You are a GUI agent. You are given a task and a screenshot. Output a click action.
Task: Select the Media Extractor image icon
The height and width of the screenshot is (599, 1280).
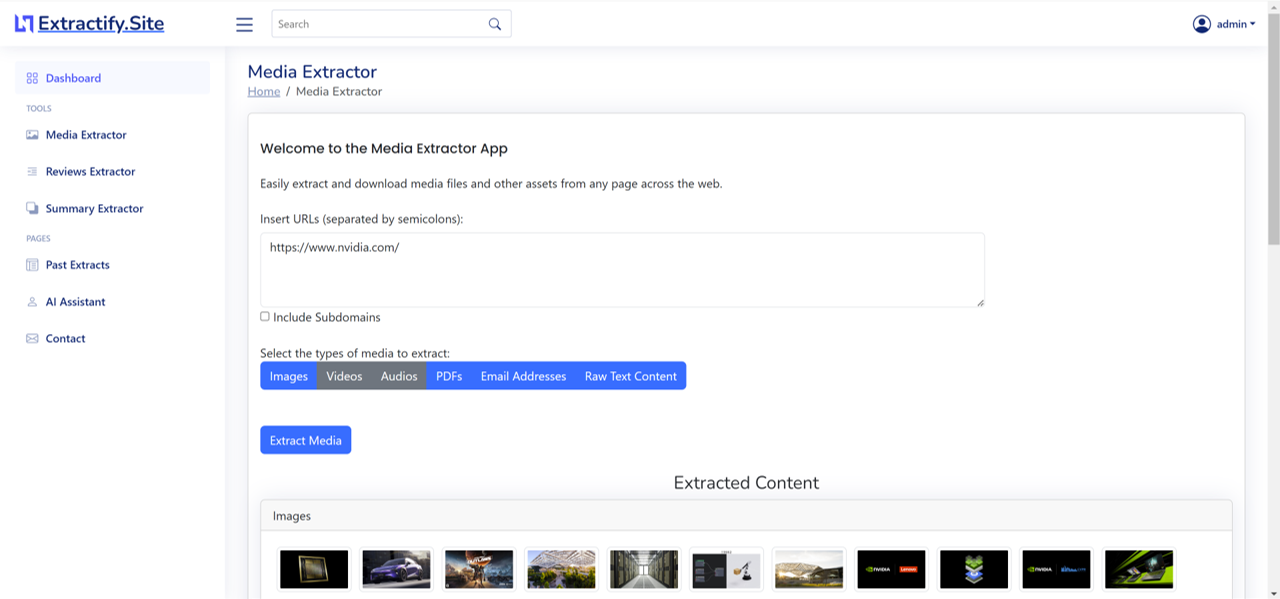(31, 134)
